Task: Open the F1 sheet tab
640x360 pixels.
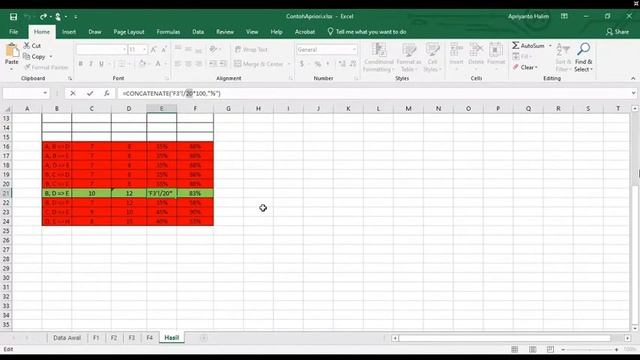Action: pos(96,338)
